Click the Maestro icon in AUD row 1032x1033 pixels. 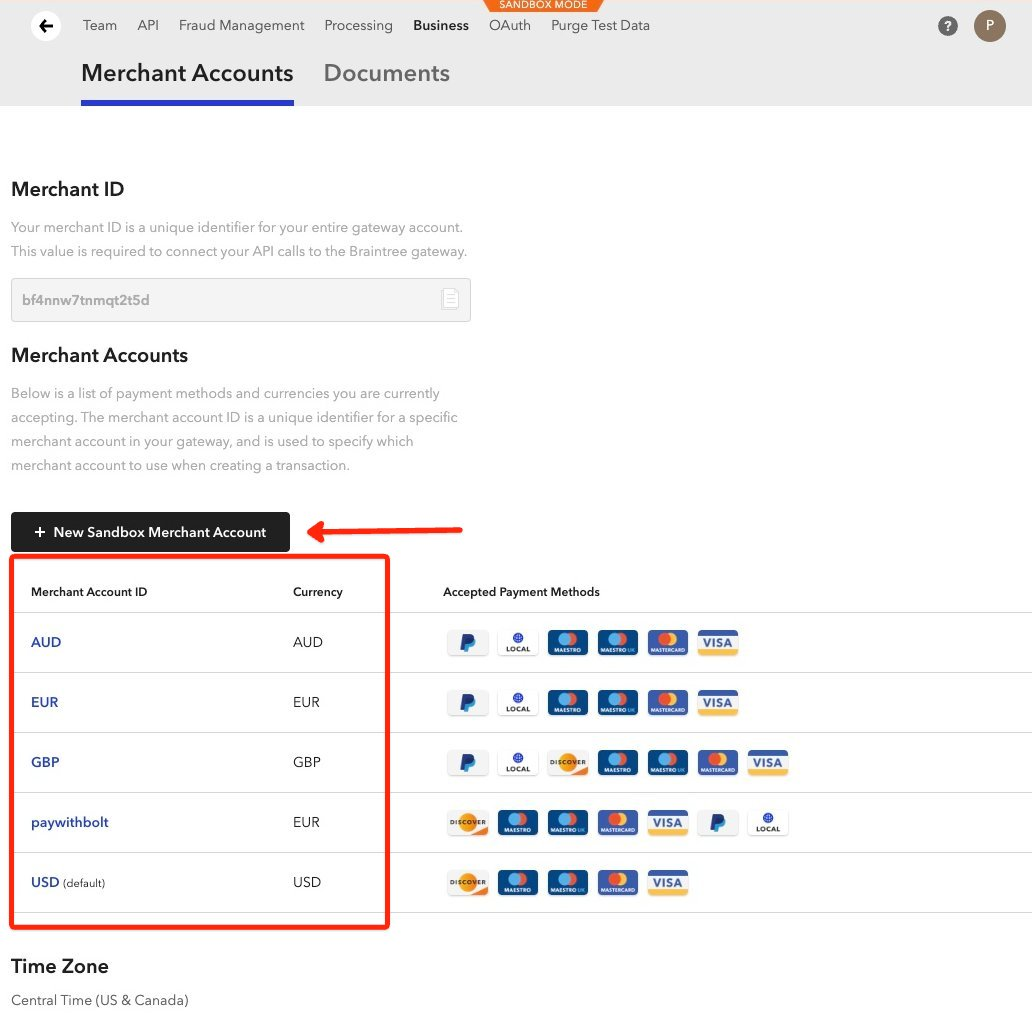coord(567,642)
